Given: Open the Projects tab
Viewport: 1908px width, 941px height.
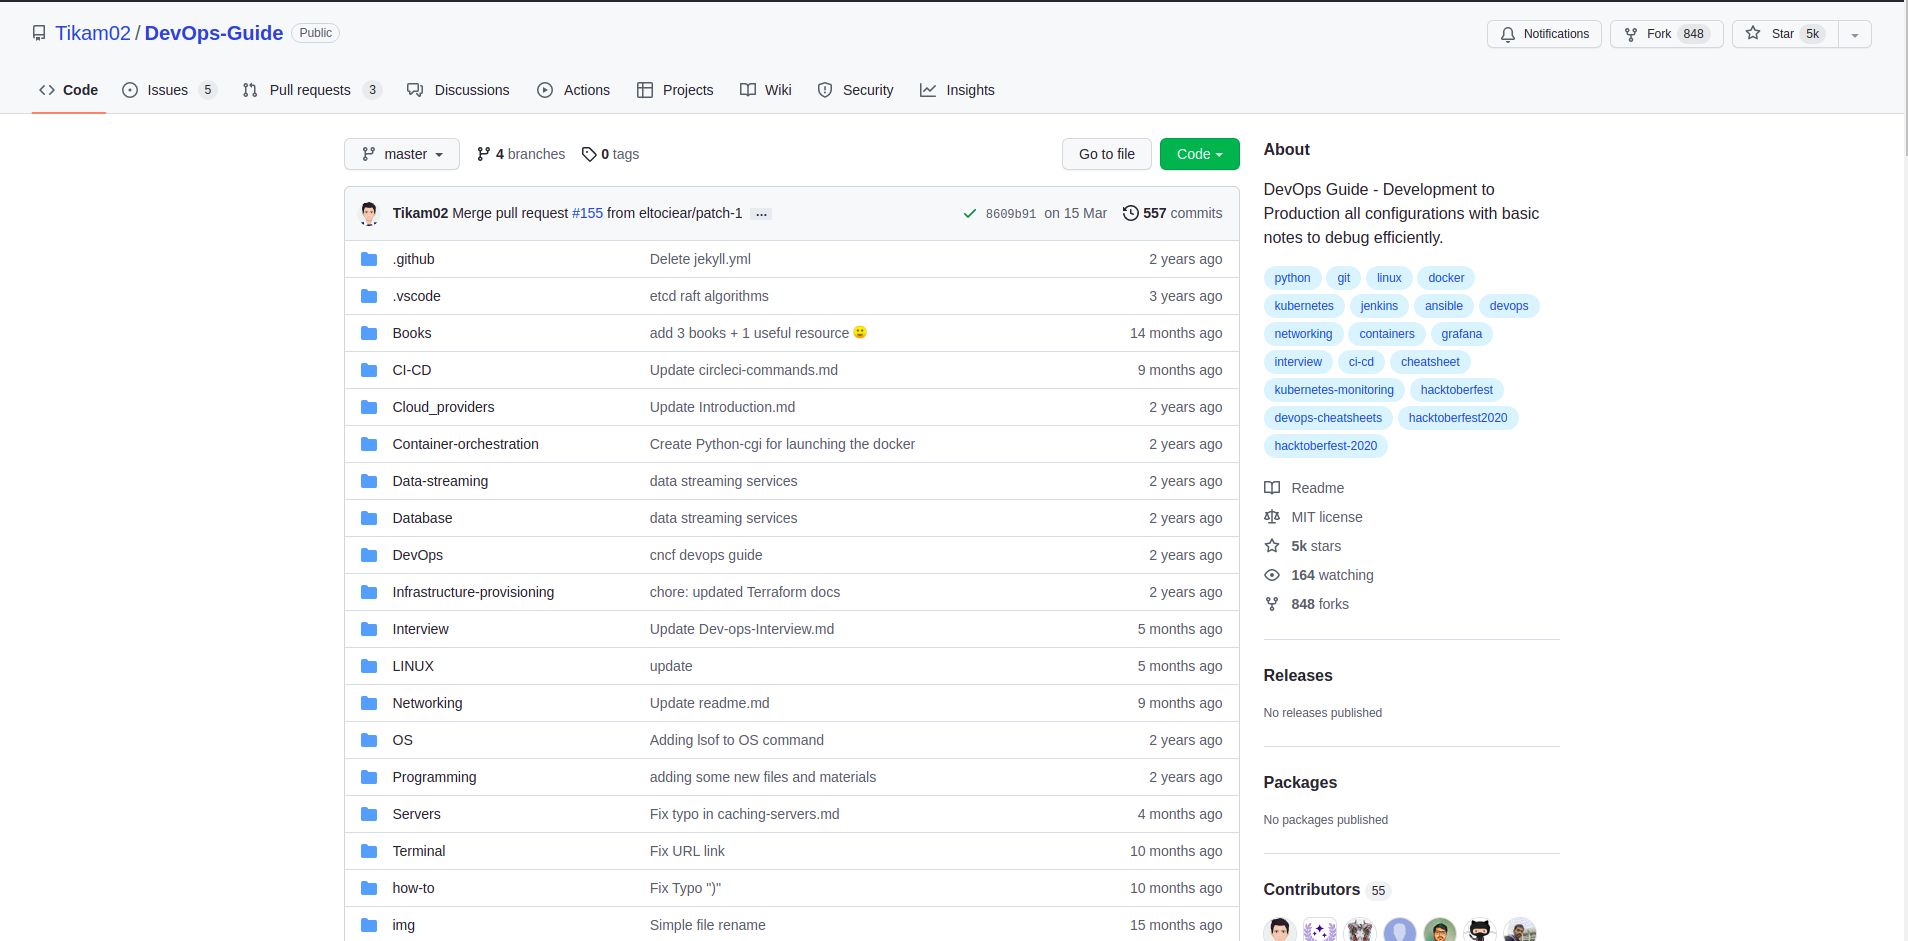Looking at the screenshot, I should coord(675,90).
